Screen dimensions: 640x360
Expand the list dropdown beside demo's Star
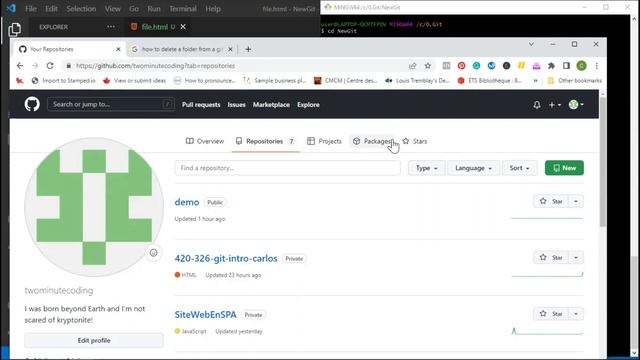[576, 201]
